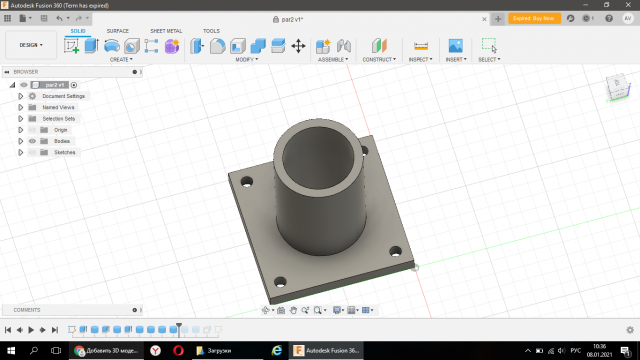Expand Sketches node
The width and height of the screenshot is (640, 360).
click(x=20, y=152)
